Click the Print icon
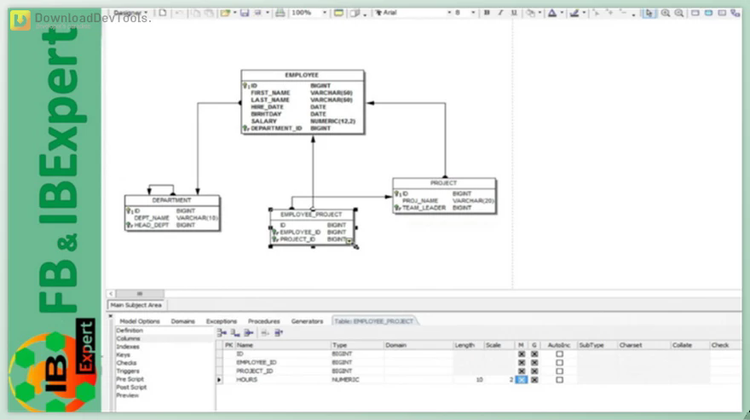This screenshot has height=420, width=750. click(280, 13)
